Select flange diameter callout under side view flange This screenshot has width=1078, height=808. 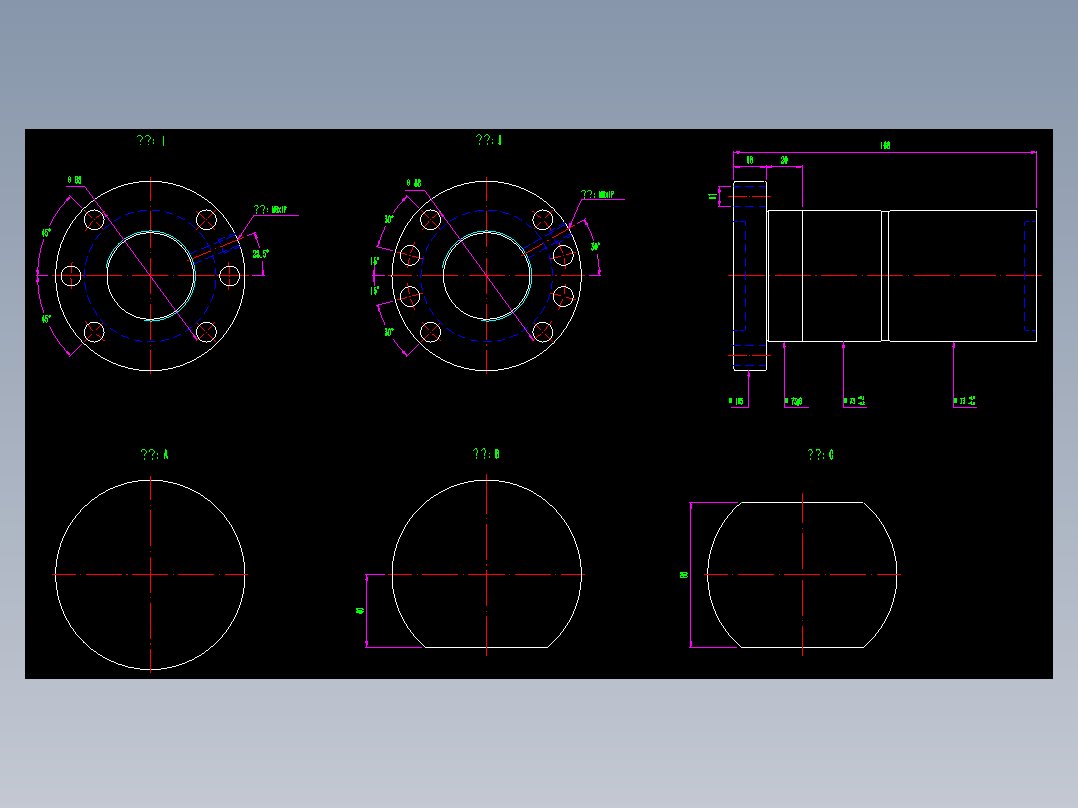(736, 401)
